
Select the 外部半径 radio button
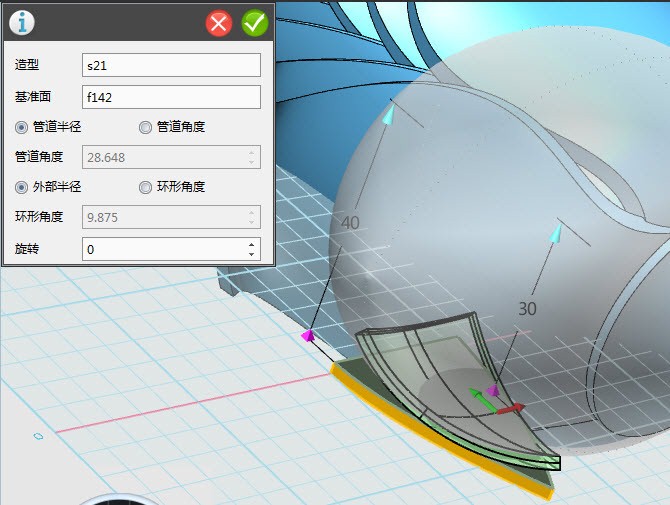pos(22,187)
